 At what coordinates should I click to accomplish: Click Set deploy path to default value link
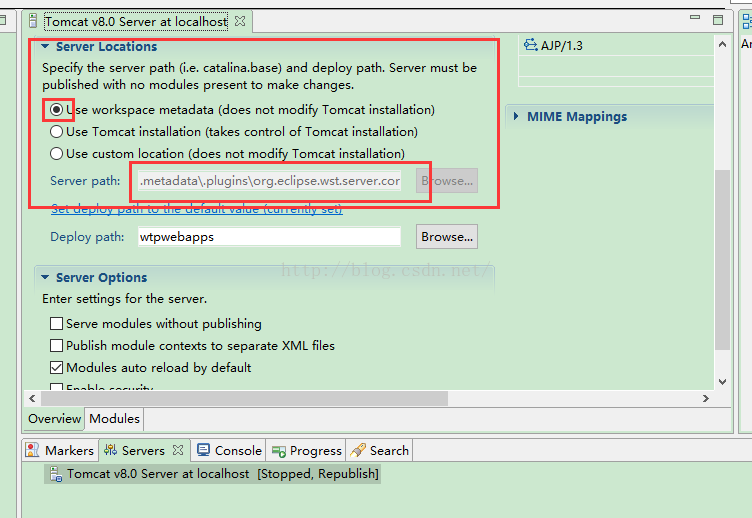[197, 209]
